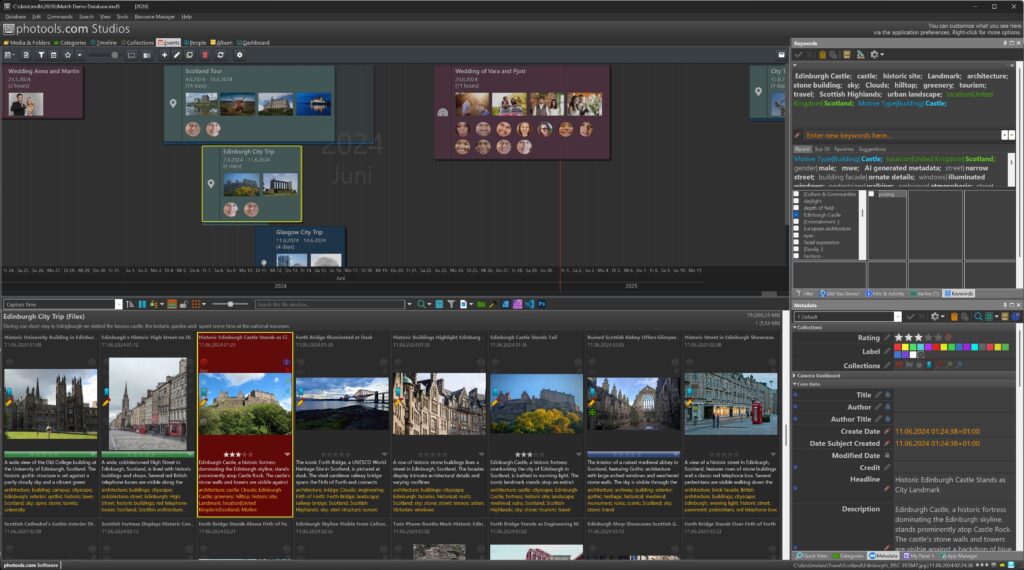Switch to the People tab
The image size is (1024, 570).
pos(195,42)
